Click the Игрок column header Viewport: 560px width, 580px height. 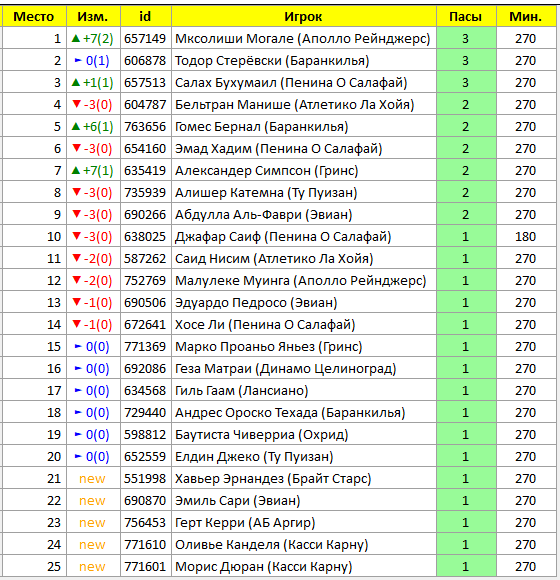click(304, 17)
